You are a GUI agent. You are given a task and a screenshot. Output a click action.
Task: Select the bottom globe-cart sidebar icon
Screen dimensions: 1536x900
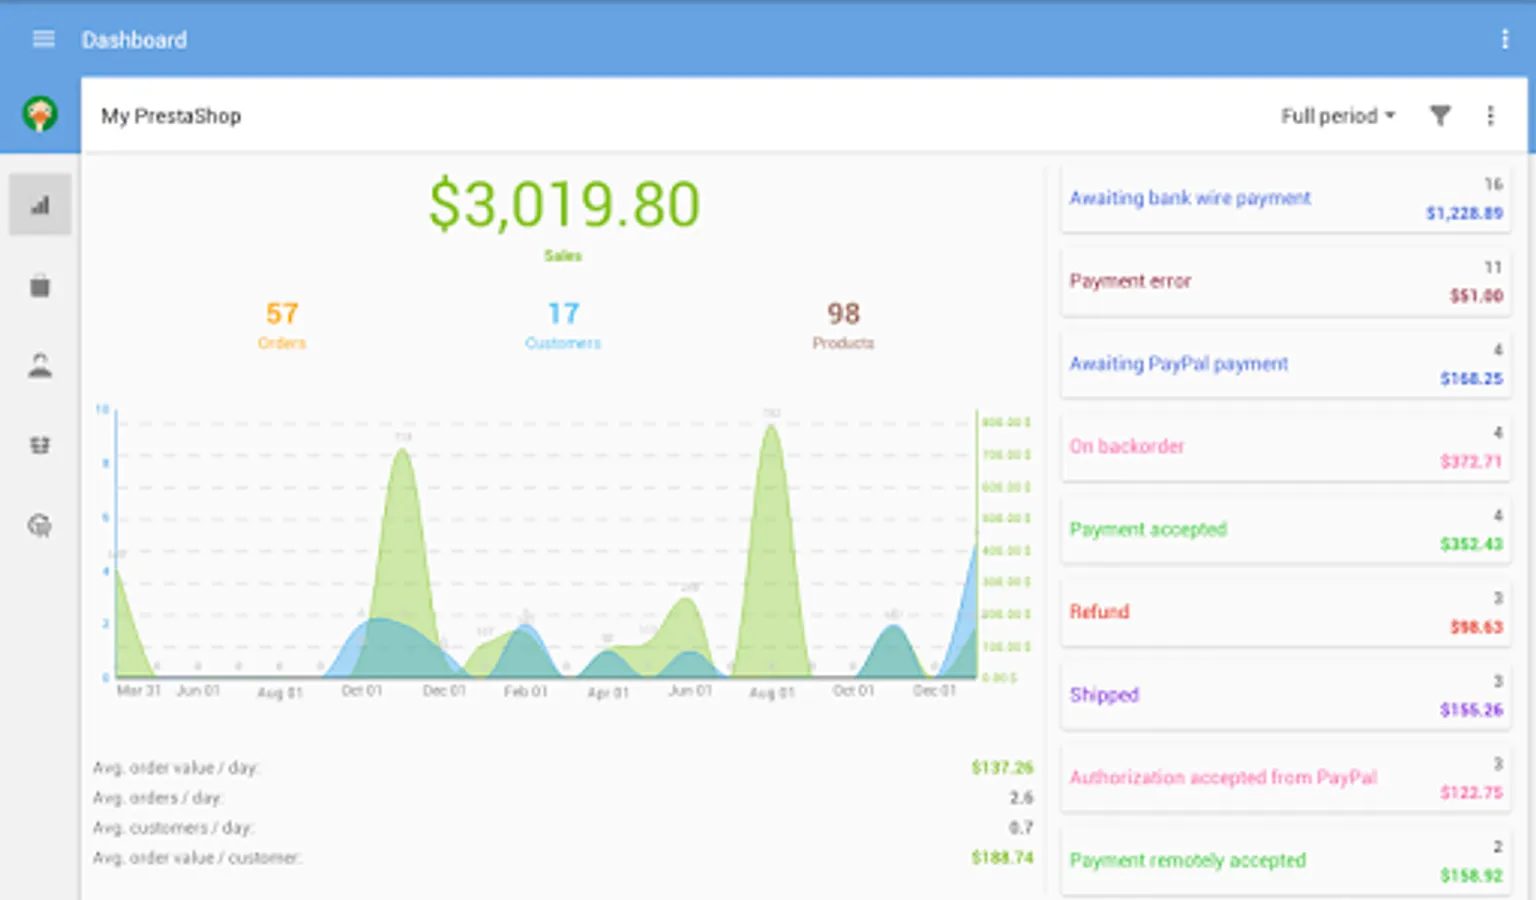(40, 525)
